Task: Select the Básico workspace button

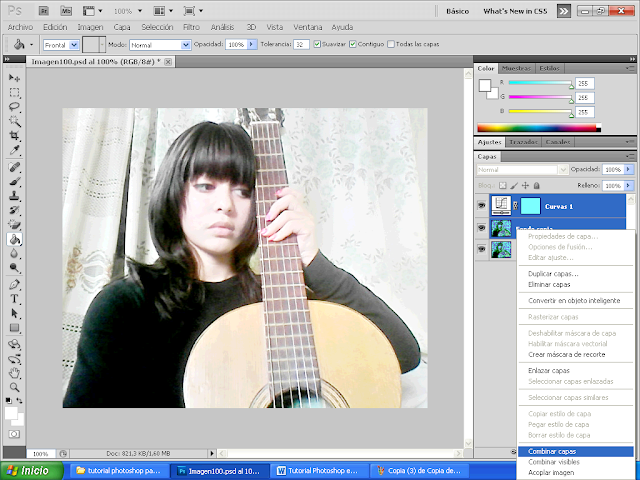Action: tap(457, 11)
